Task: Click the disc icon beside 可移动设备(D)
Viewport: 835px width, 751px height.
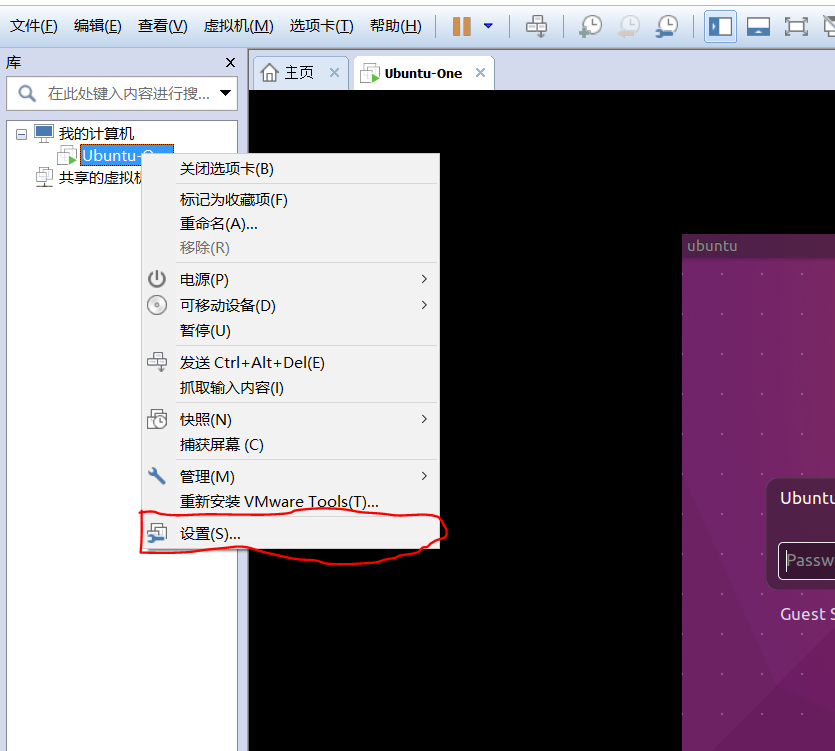Action: click(157, 305)
